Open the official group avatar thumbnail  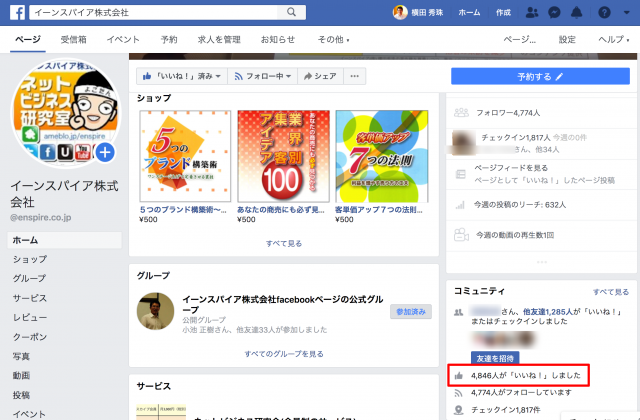(x=156, y=311)
